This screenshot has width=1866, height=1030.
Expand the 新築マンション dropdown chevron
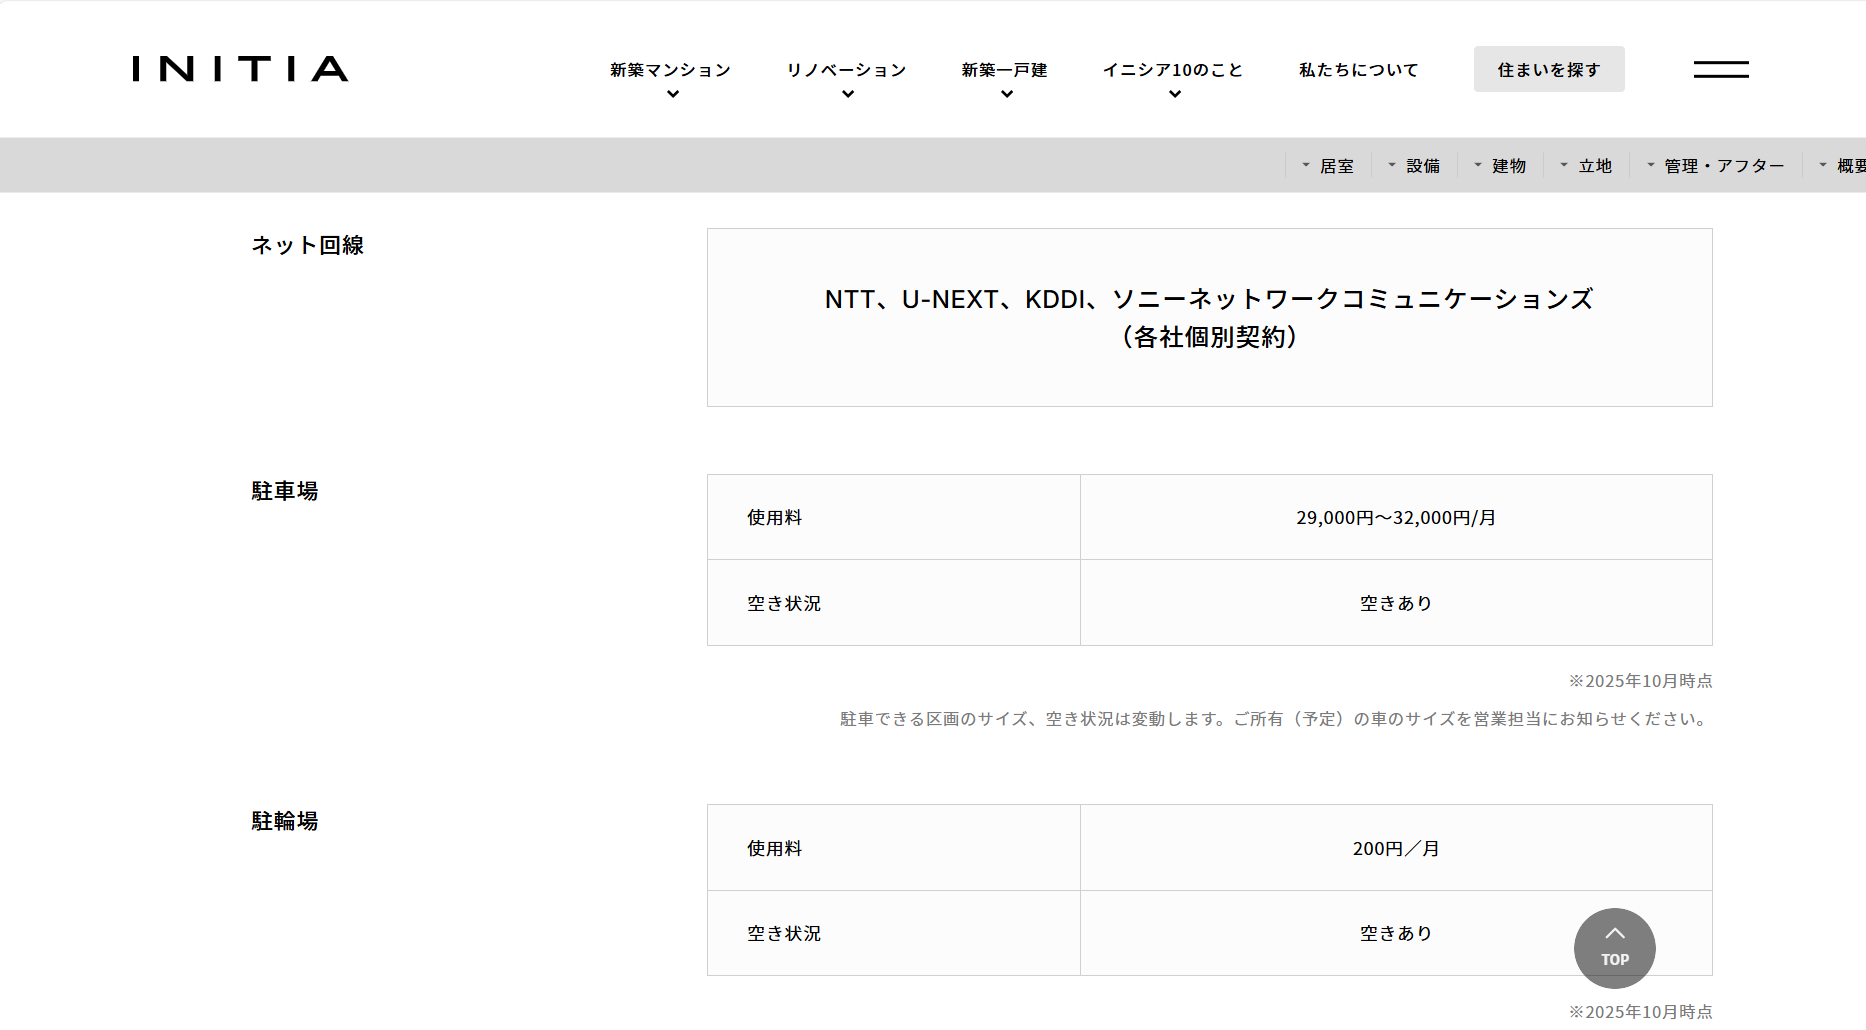tap(673, 95)
